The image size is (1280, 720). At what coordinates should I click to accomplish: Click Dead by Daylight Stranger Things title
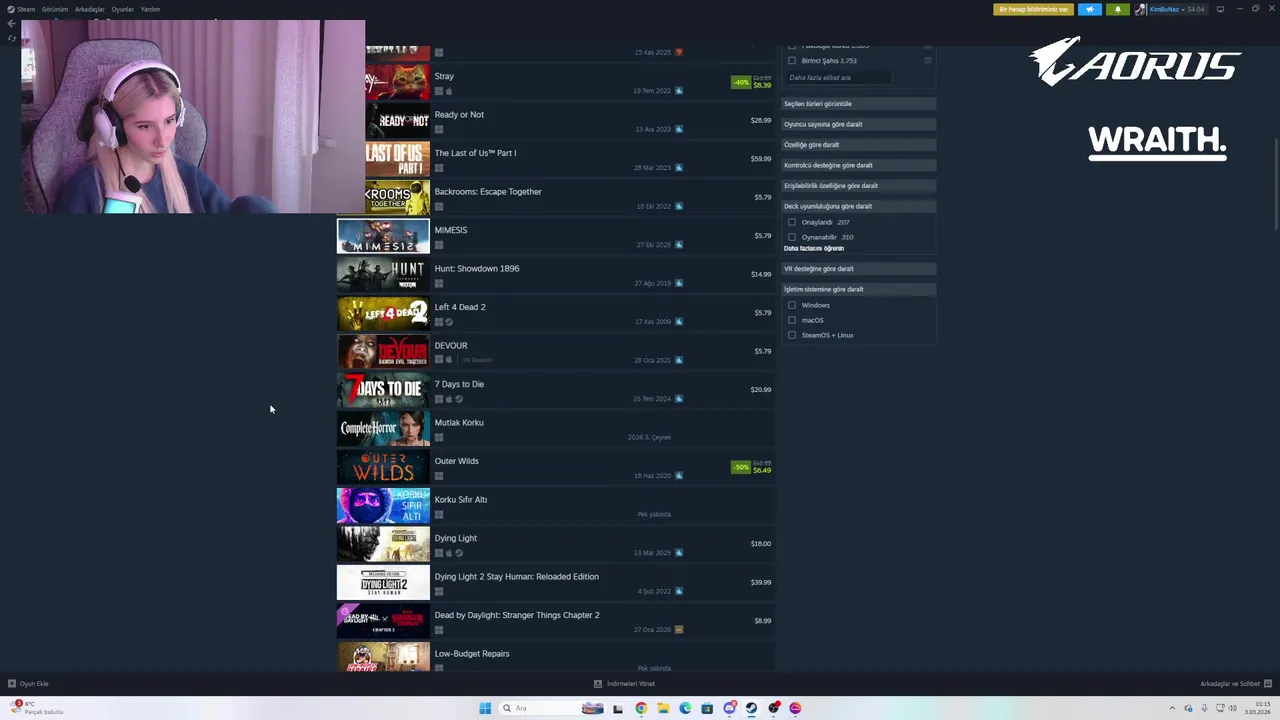click(x=517, y=615)
